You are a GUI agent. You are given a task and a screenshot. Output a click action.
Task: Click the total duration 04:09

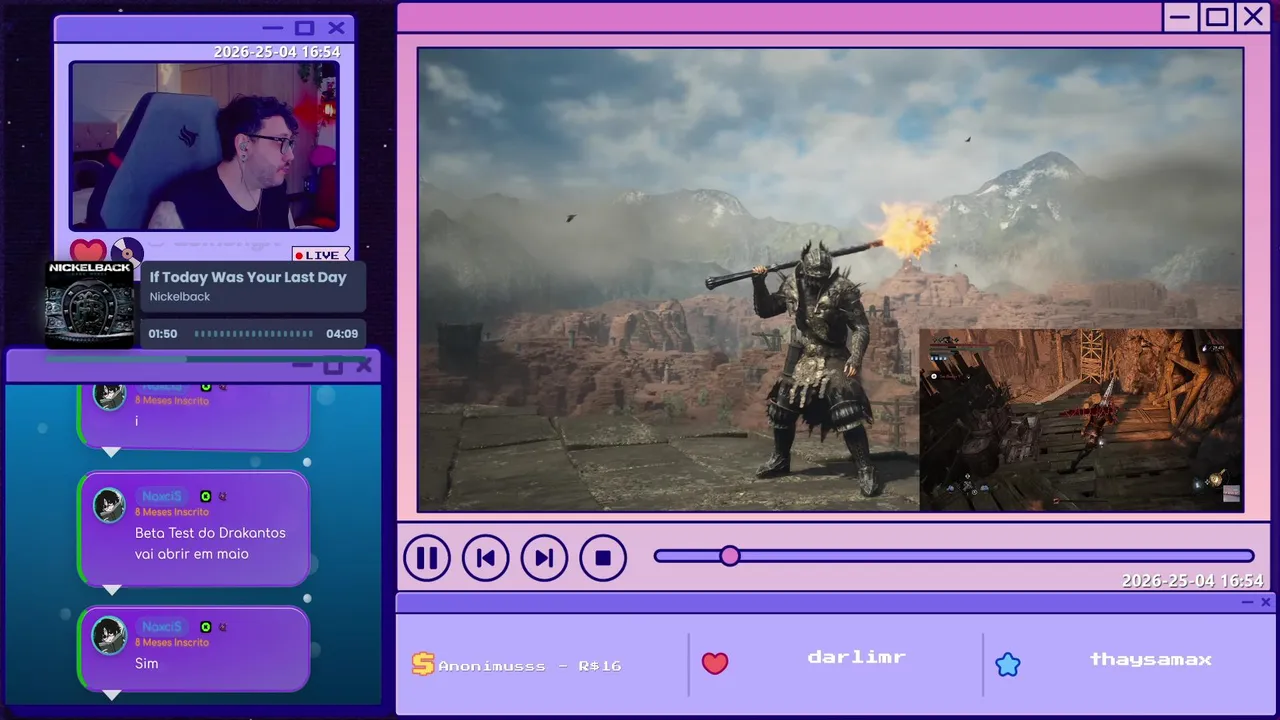point(342,334)
